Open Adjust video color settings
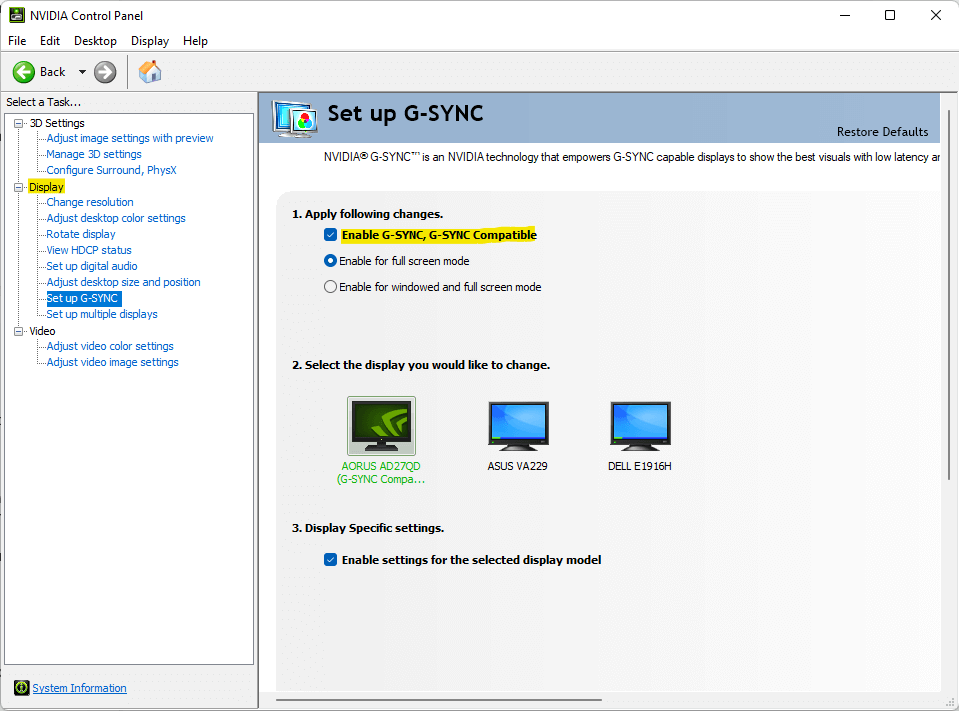 coord(110,346)
